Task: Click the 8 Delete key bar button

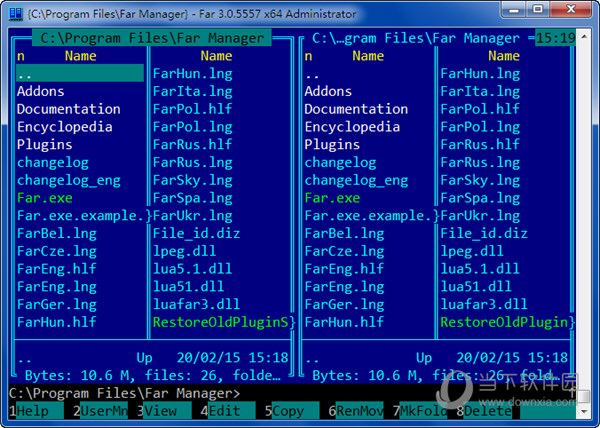Action: (484, 411)
